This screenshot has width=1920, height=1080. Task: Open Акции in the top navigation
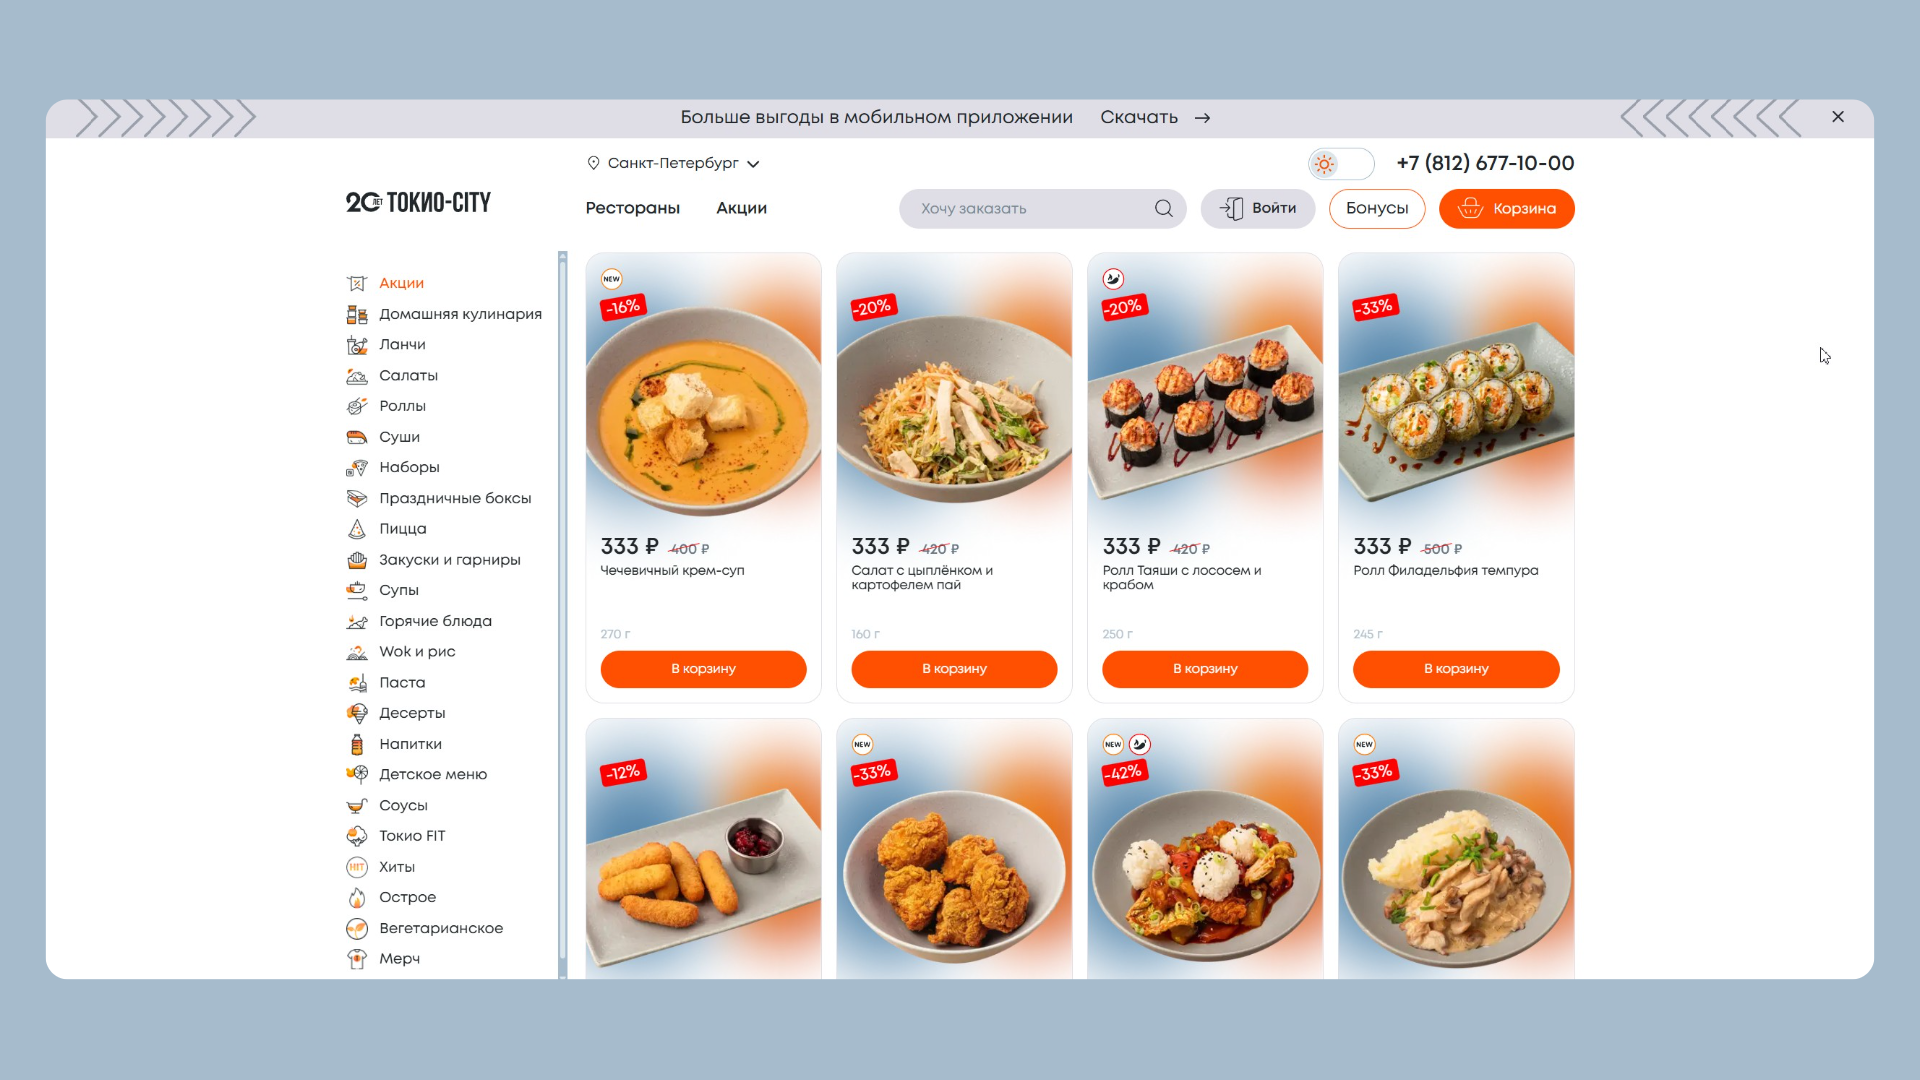pos(741,208)
